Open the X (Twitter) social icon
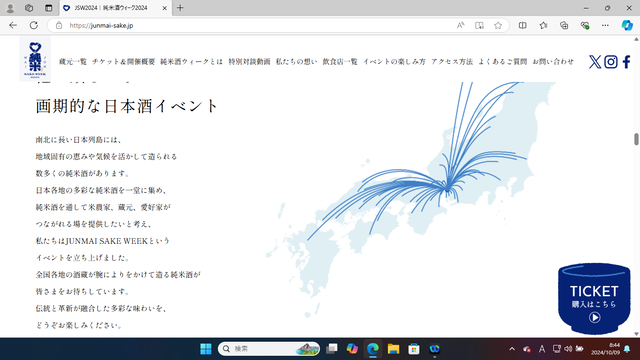This screenshot has width=640, height=360. 595,62
